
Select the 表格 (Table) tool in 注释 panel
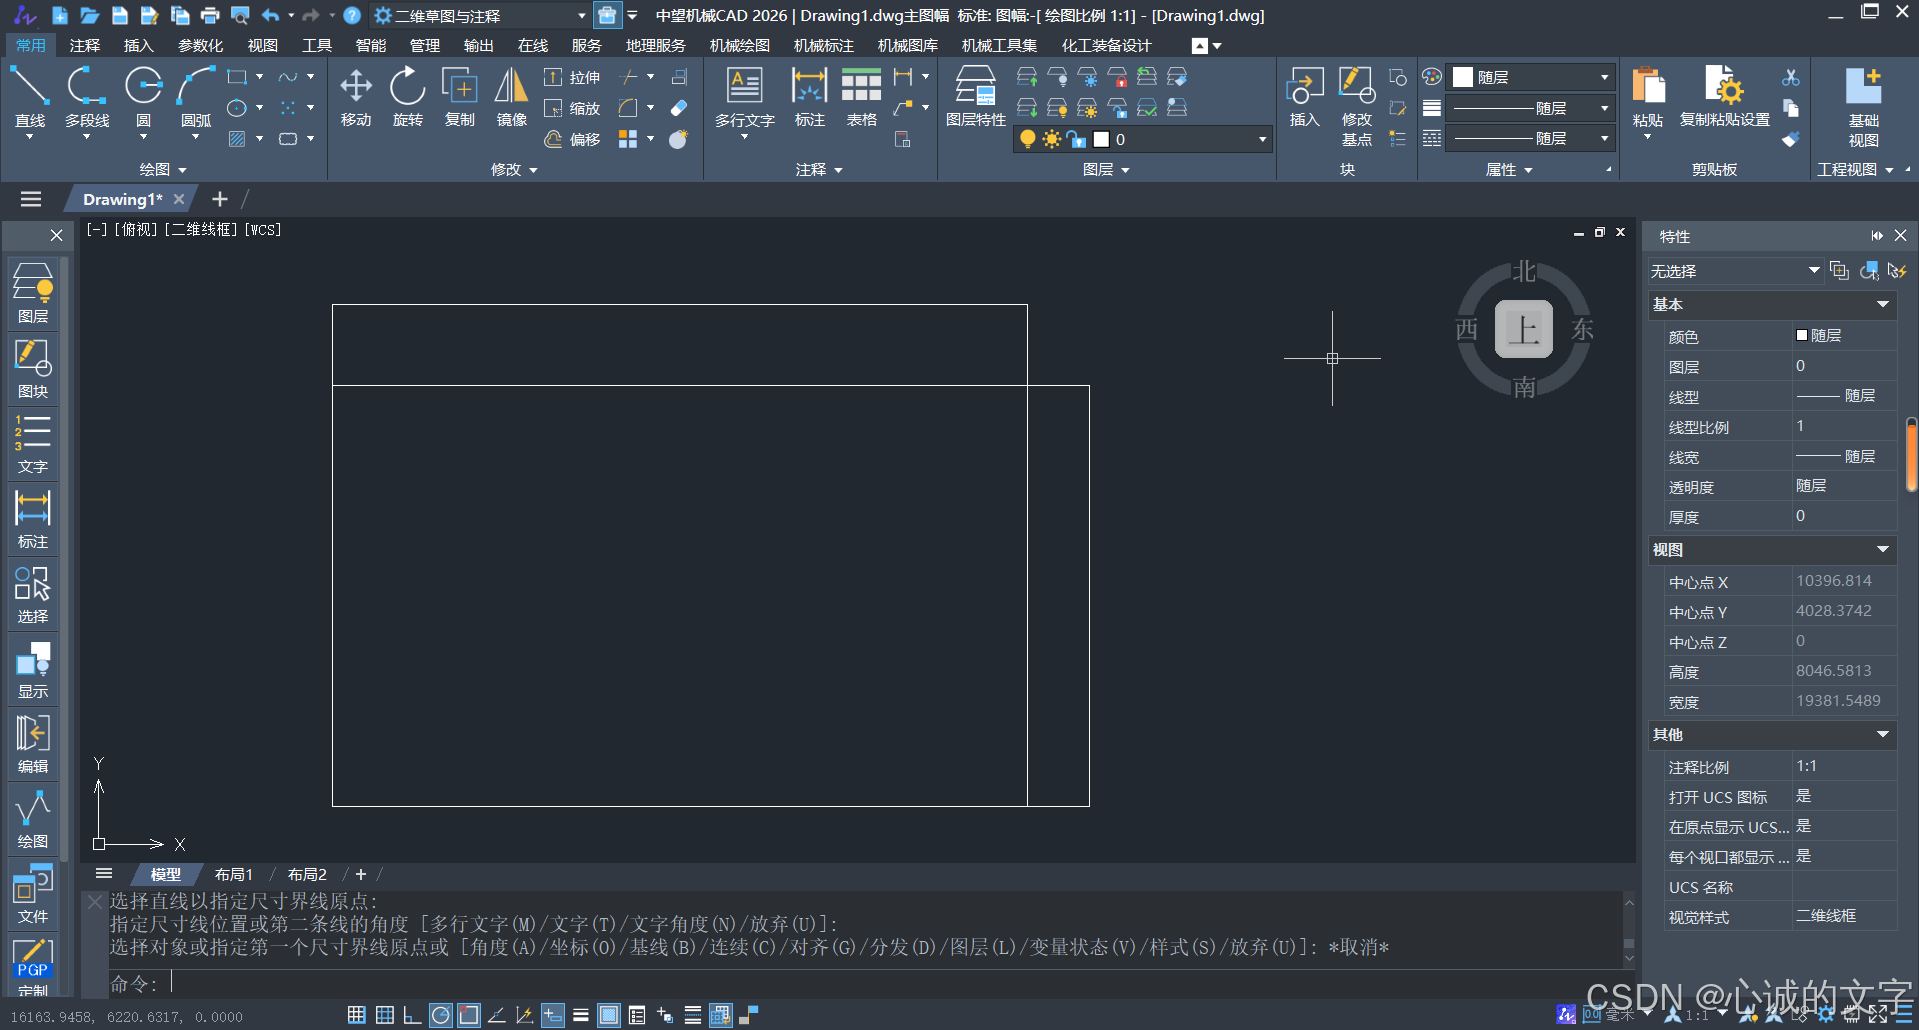click(x=860, y=95)
